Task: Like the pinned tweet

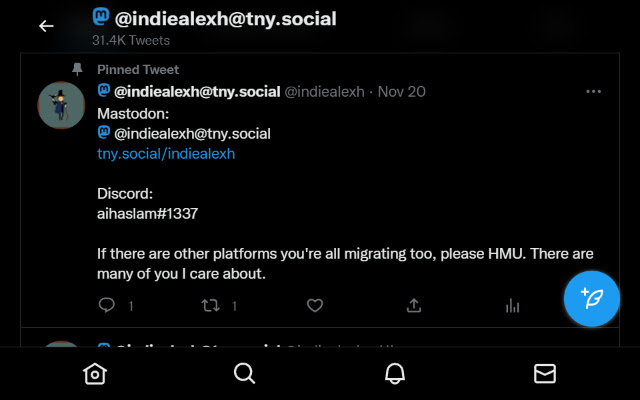Action: click(x=314, y=305)
